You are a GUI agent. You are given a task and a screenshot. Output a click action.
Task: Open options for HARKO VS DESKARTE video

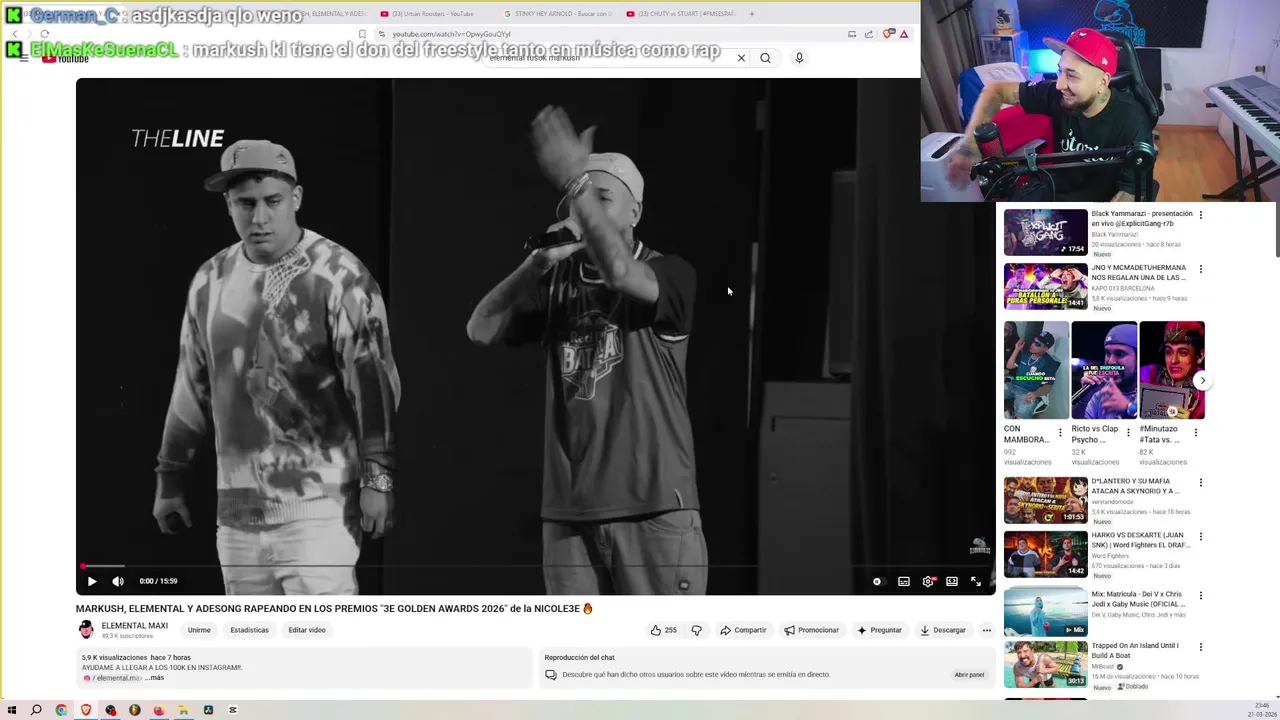point(1201,537)
